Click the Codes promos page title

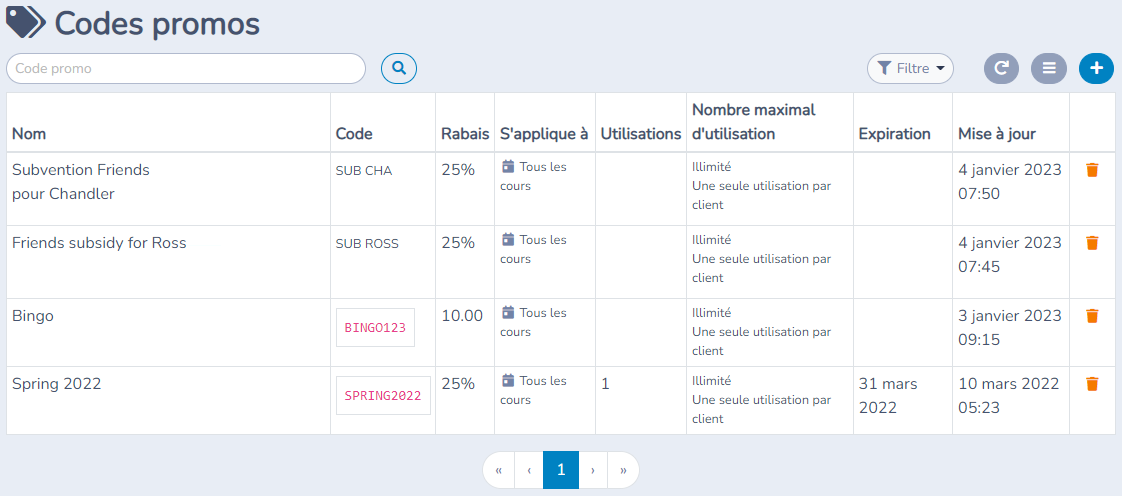click(x=157, y=24)
